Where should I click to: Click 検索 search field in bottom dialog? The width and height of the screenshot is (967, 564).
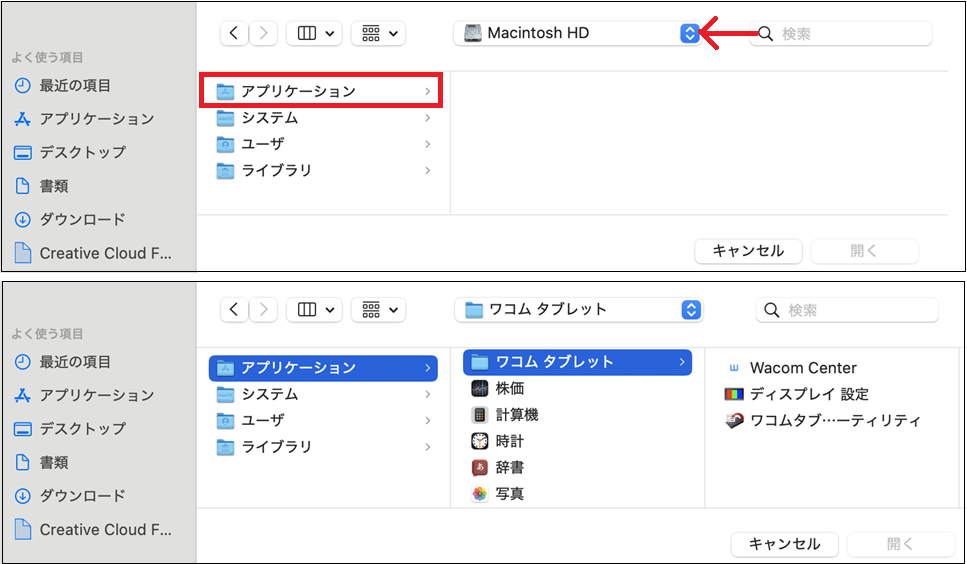point(847,309)
